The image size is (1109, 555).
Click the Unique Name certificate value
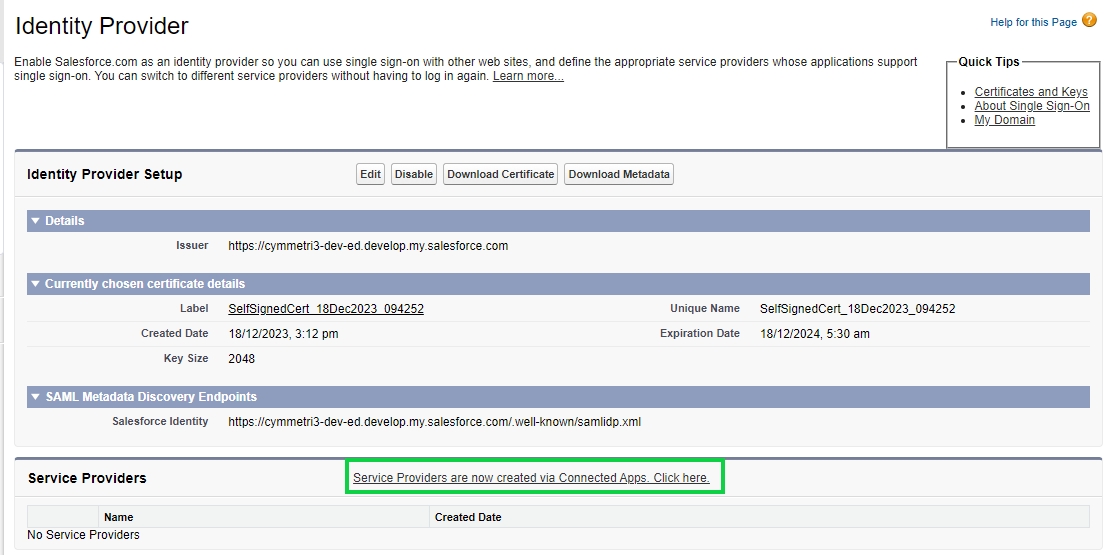click(x=857, y=309)
